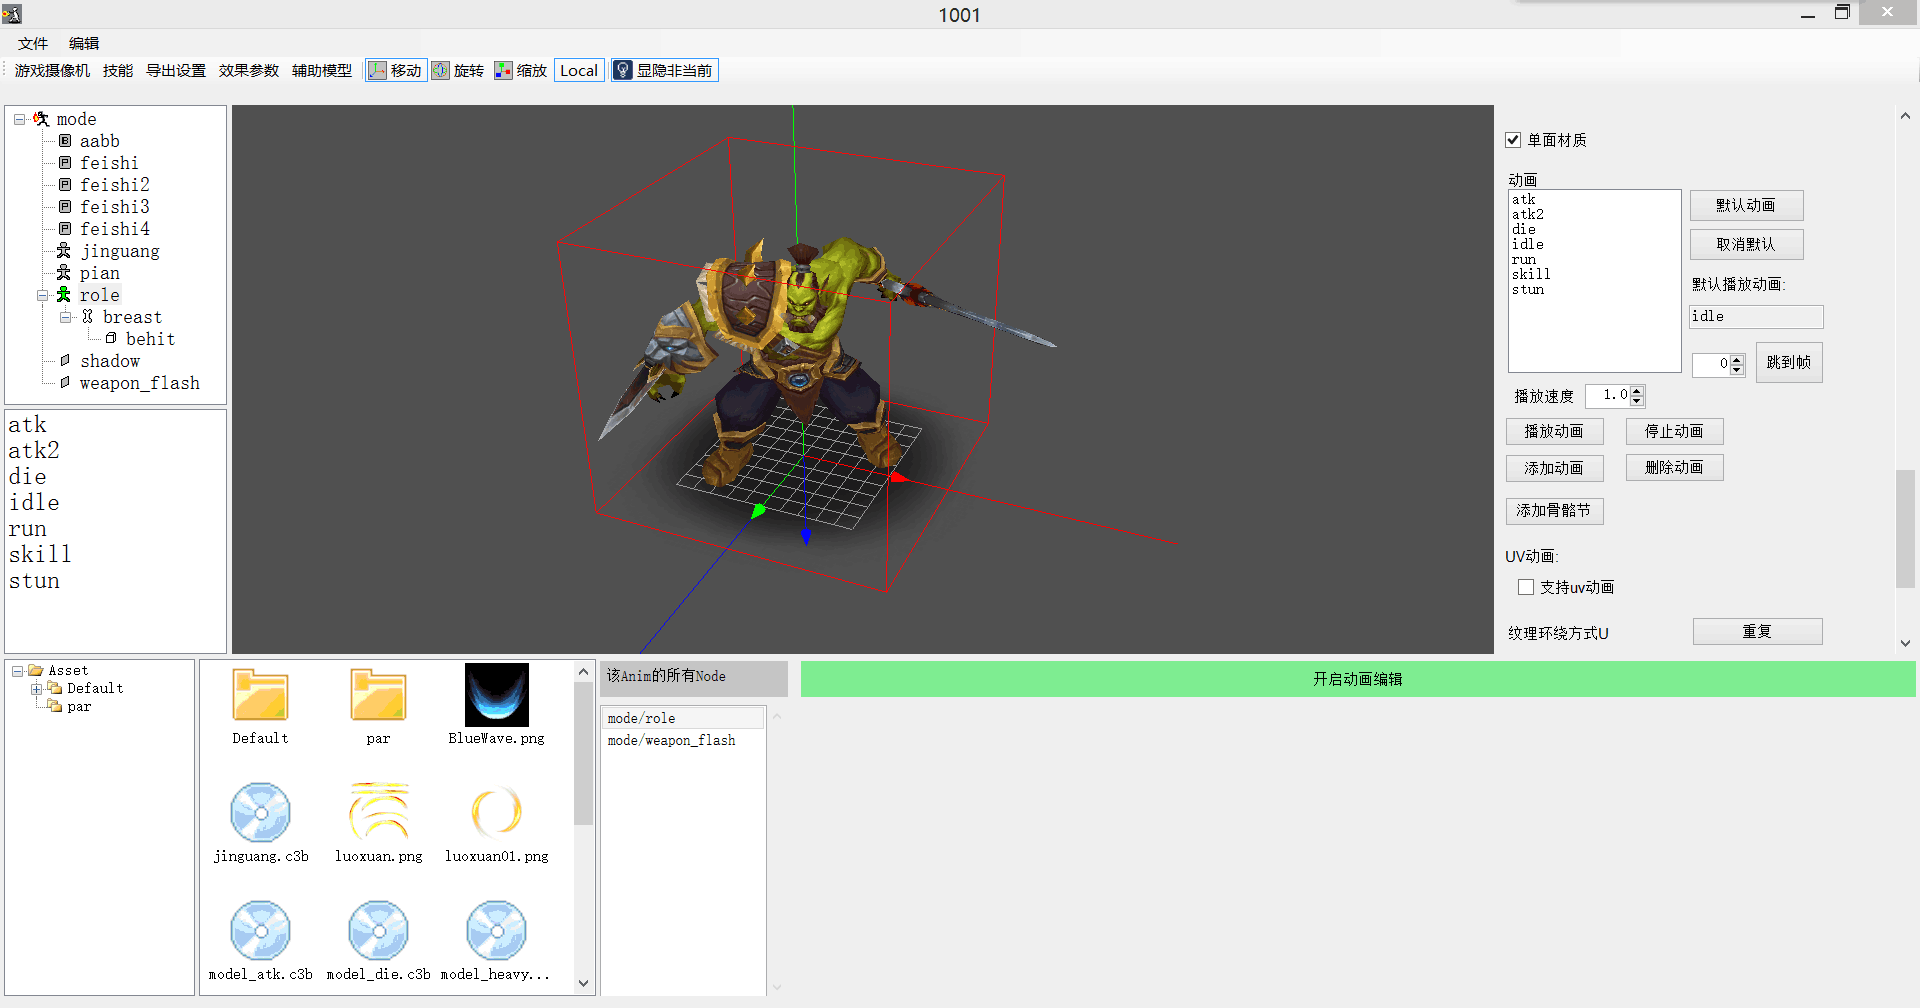Click the 默认播放动画 idle field
This screenshot has width=1920, height=1008.
[1756, 316]
